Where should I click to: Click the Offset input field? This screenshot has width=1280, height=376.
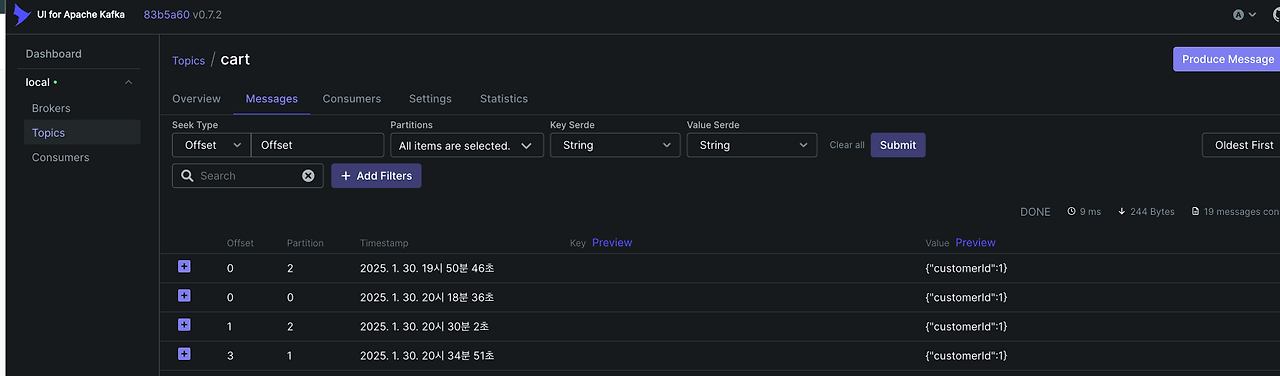[317, 145]
